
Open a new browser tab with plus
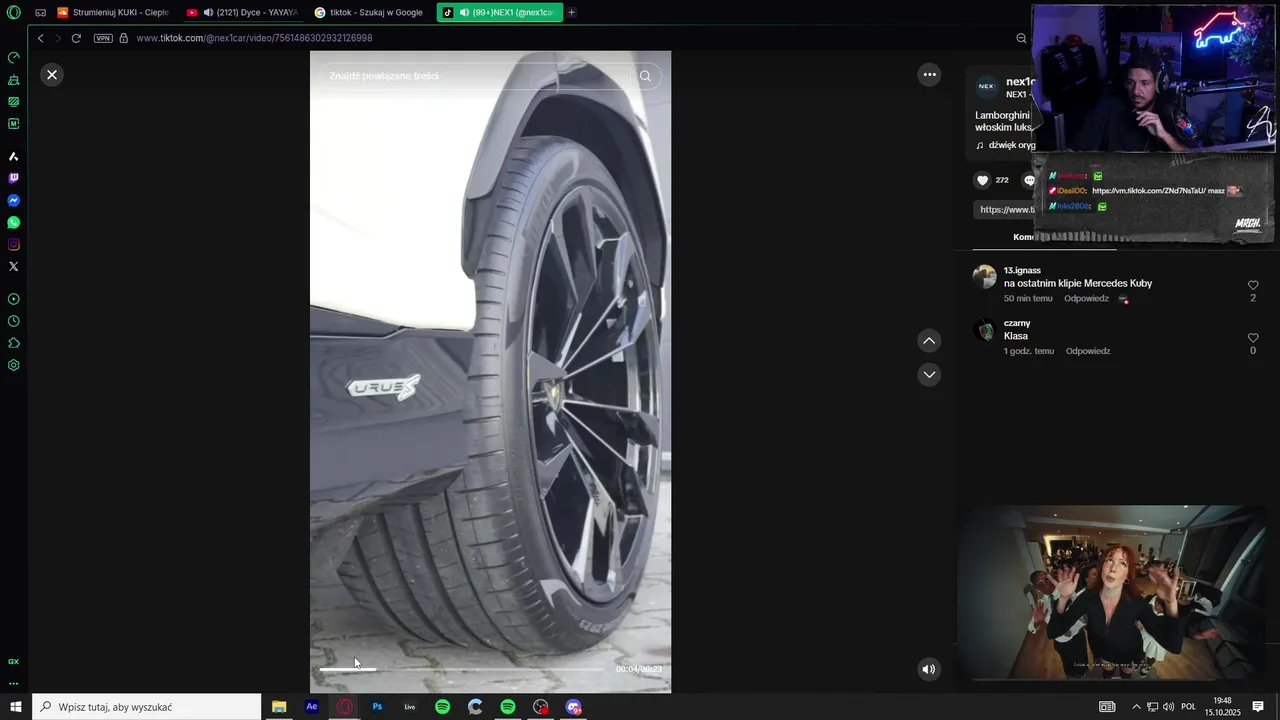(571, 13)
